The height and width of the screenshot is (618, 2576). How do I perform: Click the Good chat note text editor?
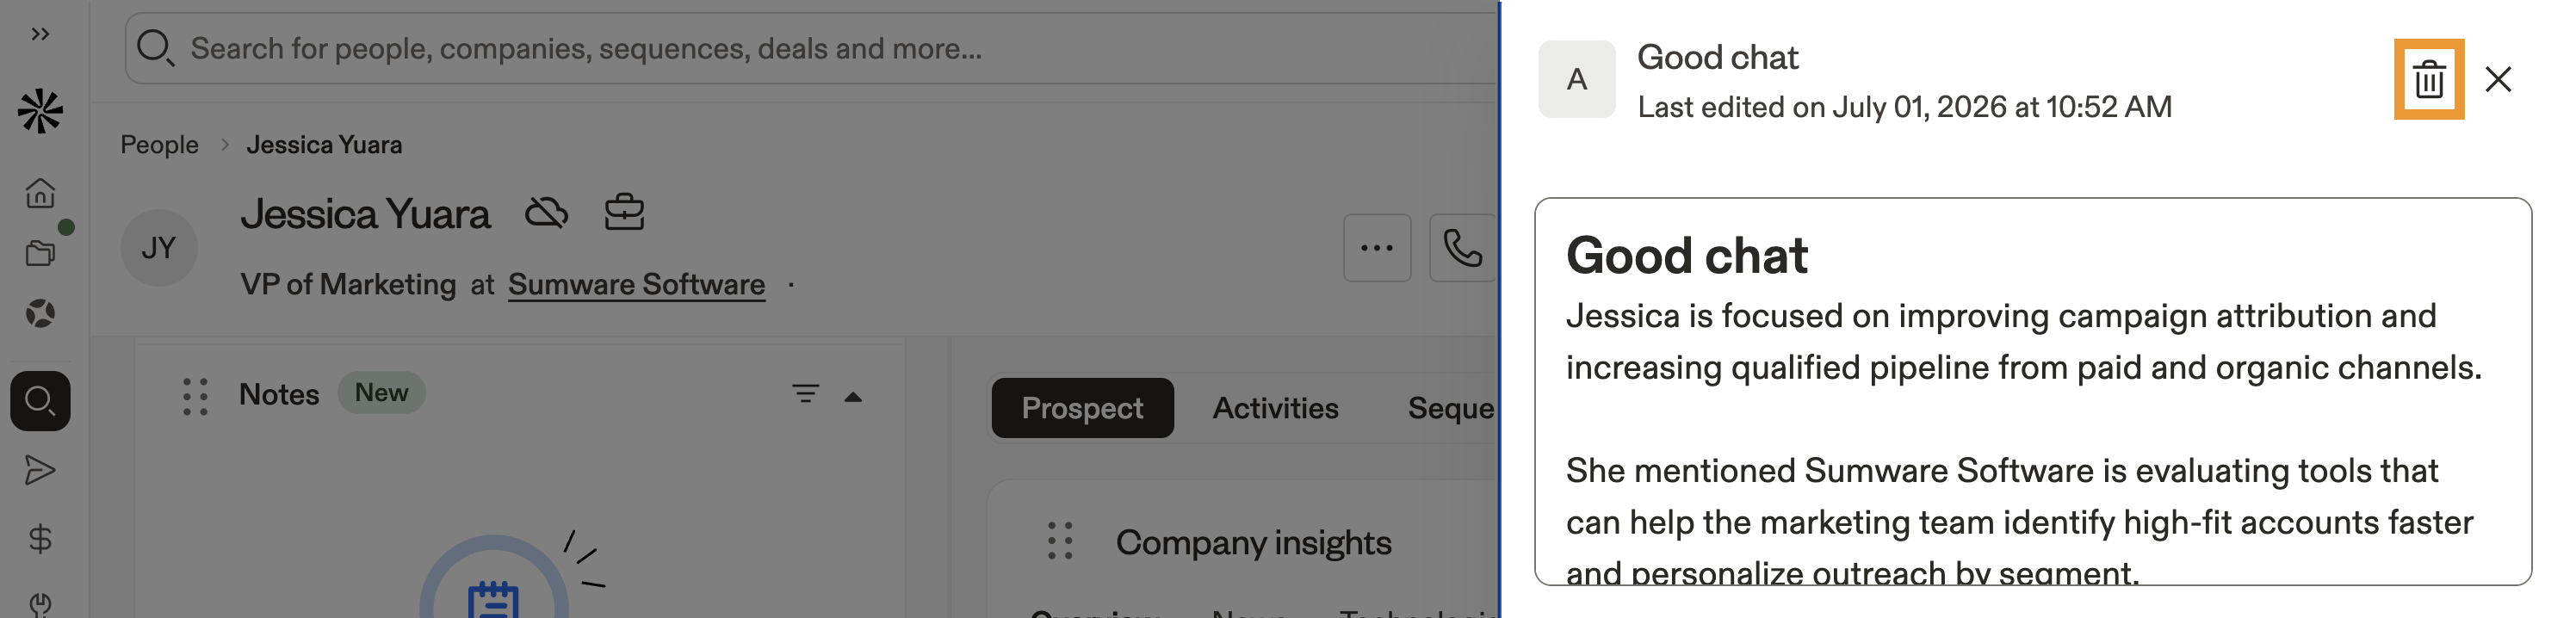point(2032,391)
